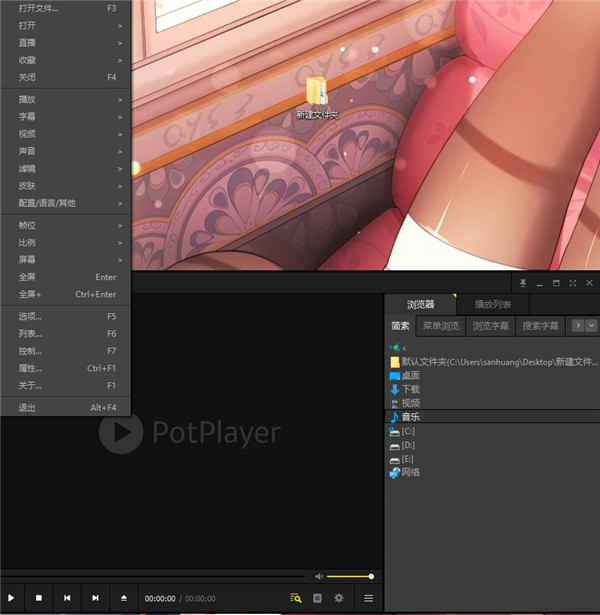The height and width of the screenshot is (615, 600).
Task: Click the 00:00:00 elapsed time display
Action: pos(160,599)
